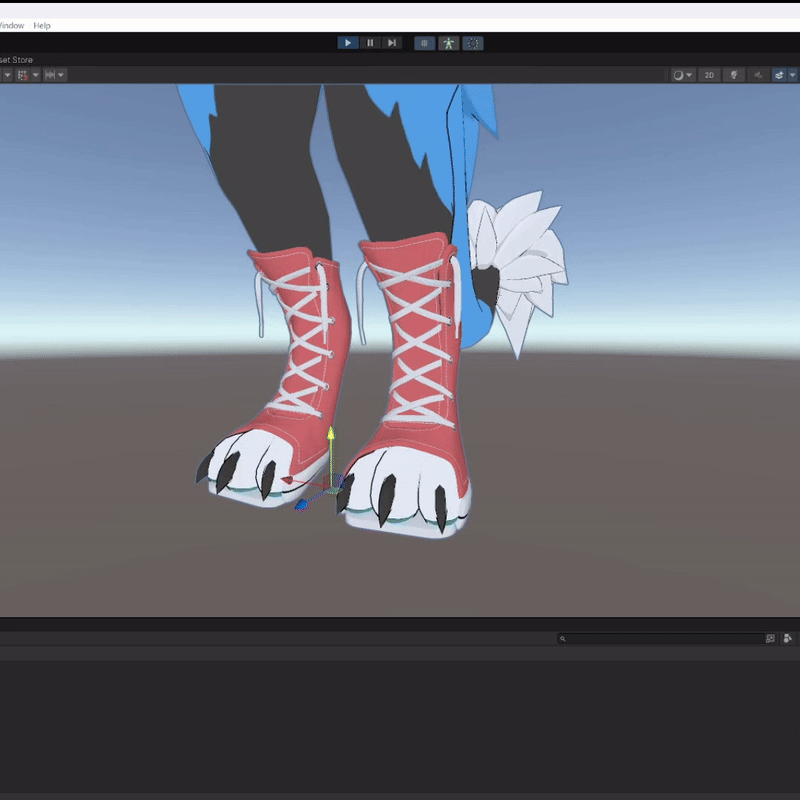Click the grid snapping icon

point(22,75)
